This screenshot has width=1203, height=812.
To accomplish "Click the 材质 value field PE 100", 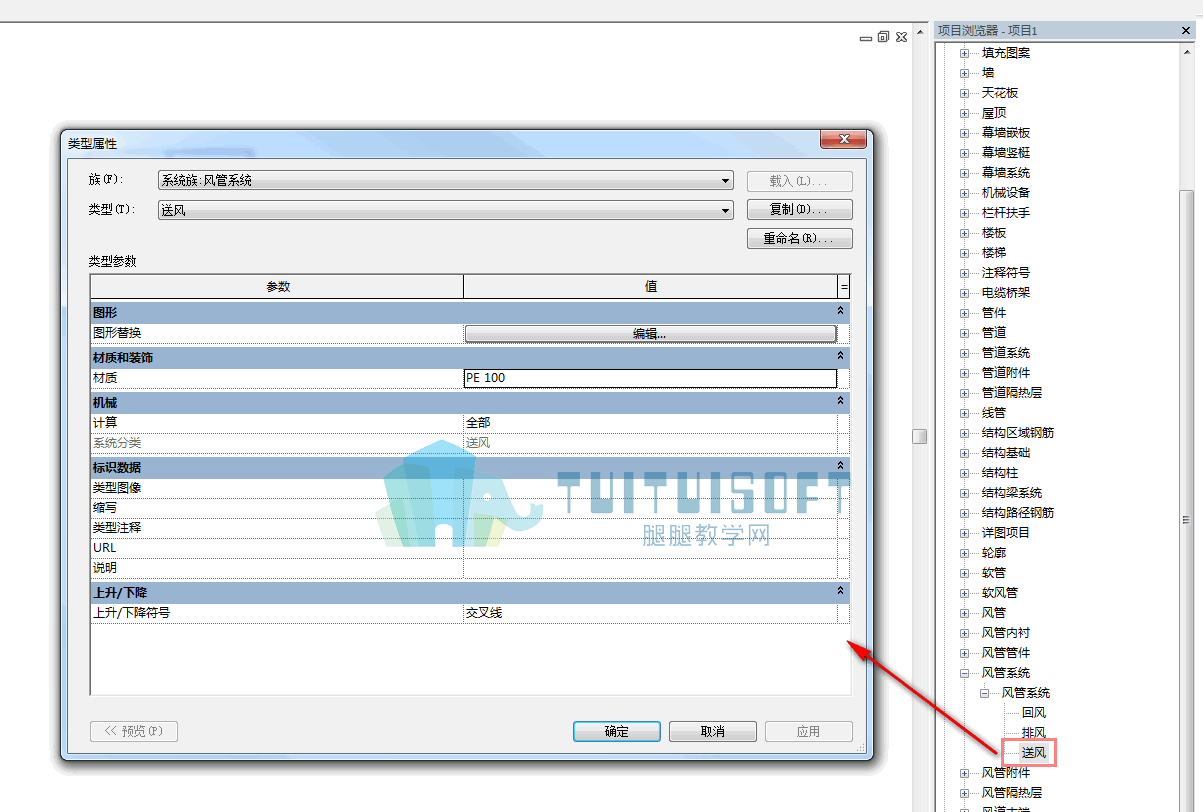I will (650, 378).
